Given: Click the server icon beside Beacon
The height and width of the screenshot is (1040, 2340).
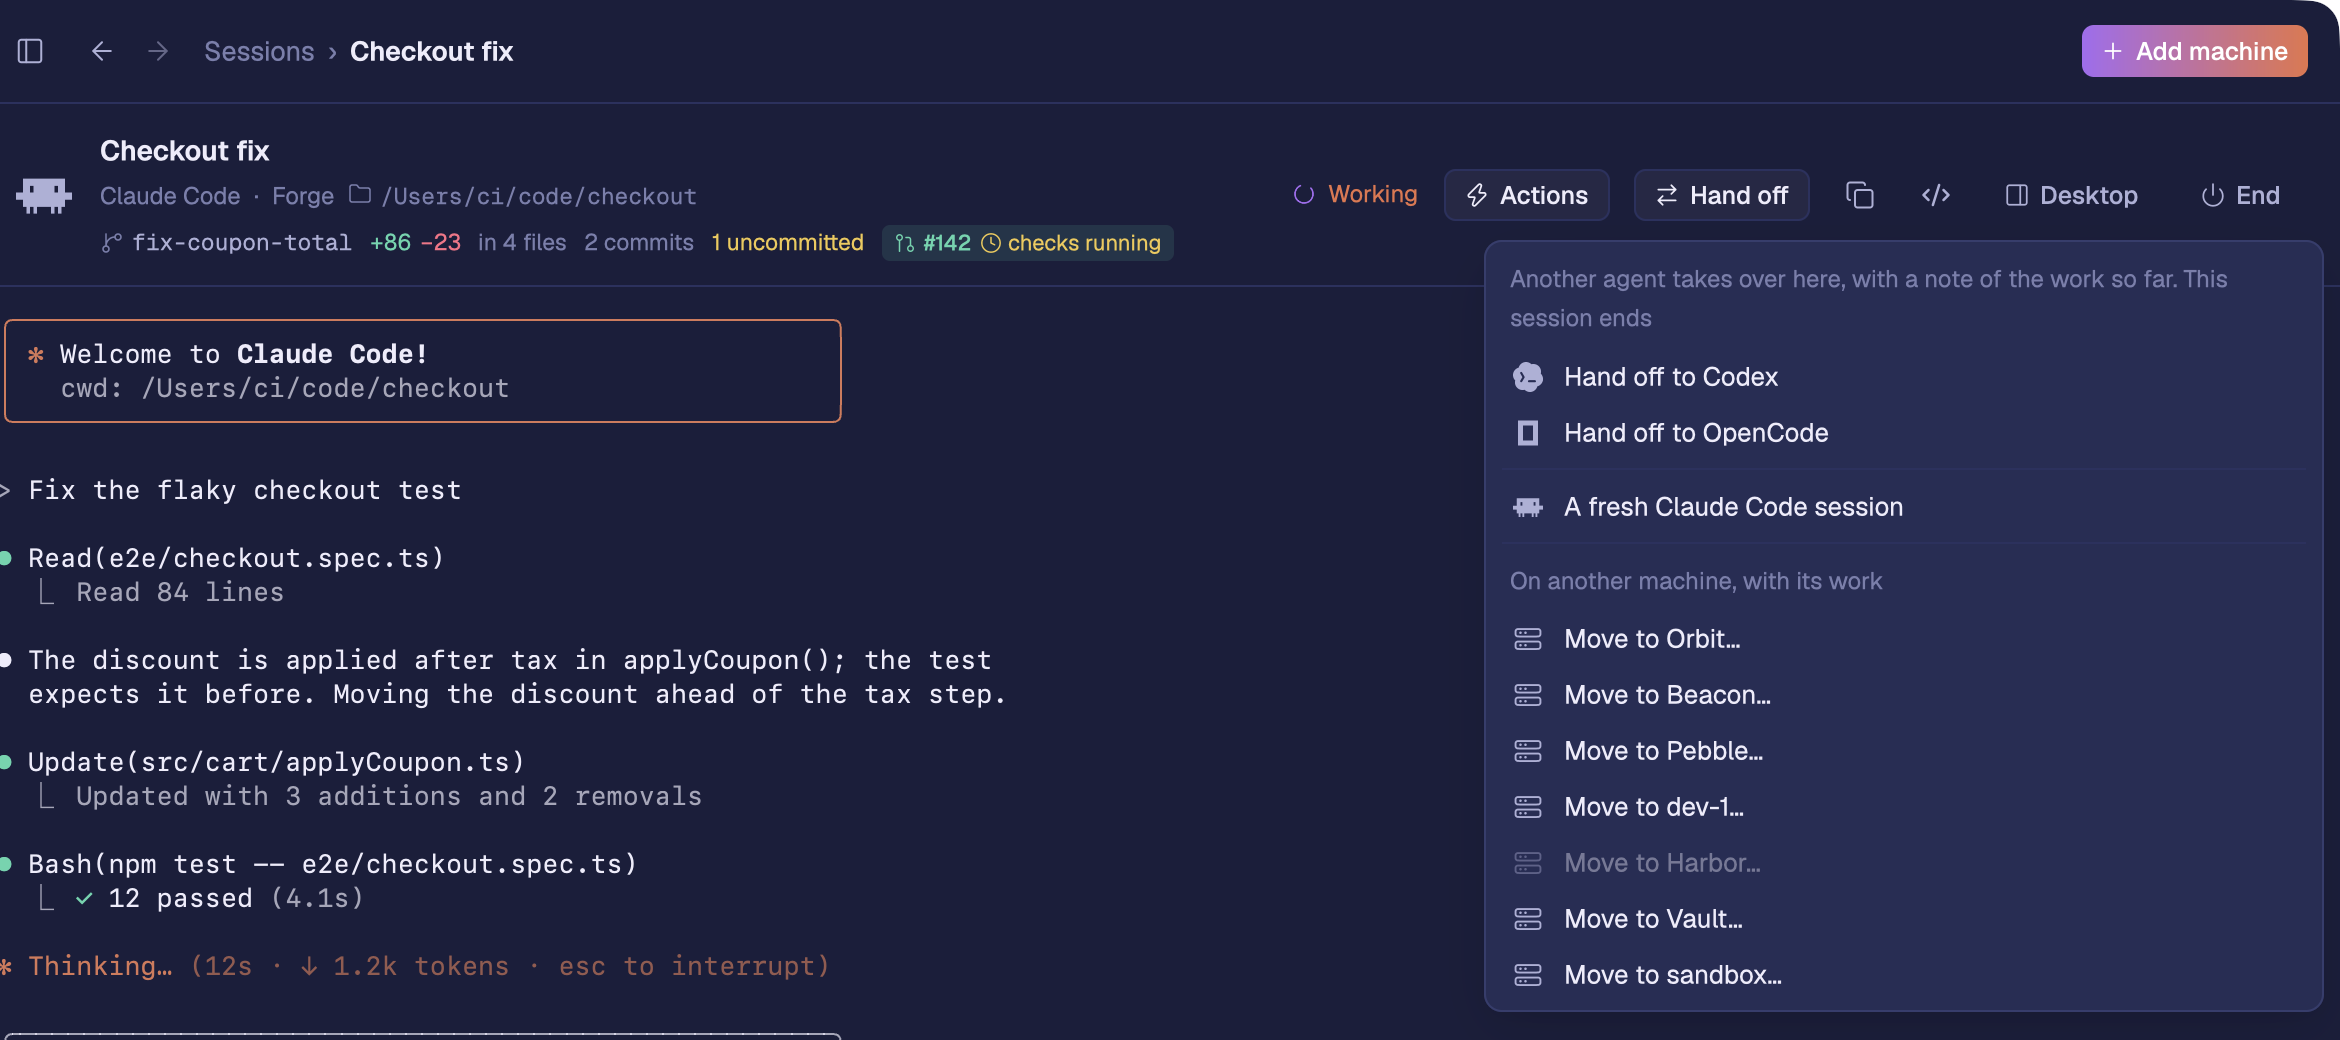Looking at the screenshot, I should tap(1528, 695).
